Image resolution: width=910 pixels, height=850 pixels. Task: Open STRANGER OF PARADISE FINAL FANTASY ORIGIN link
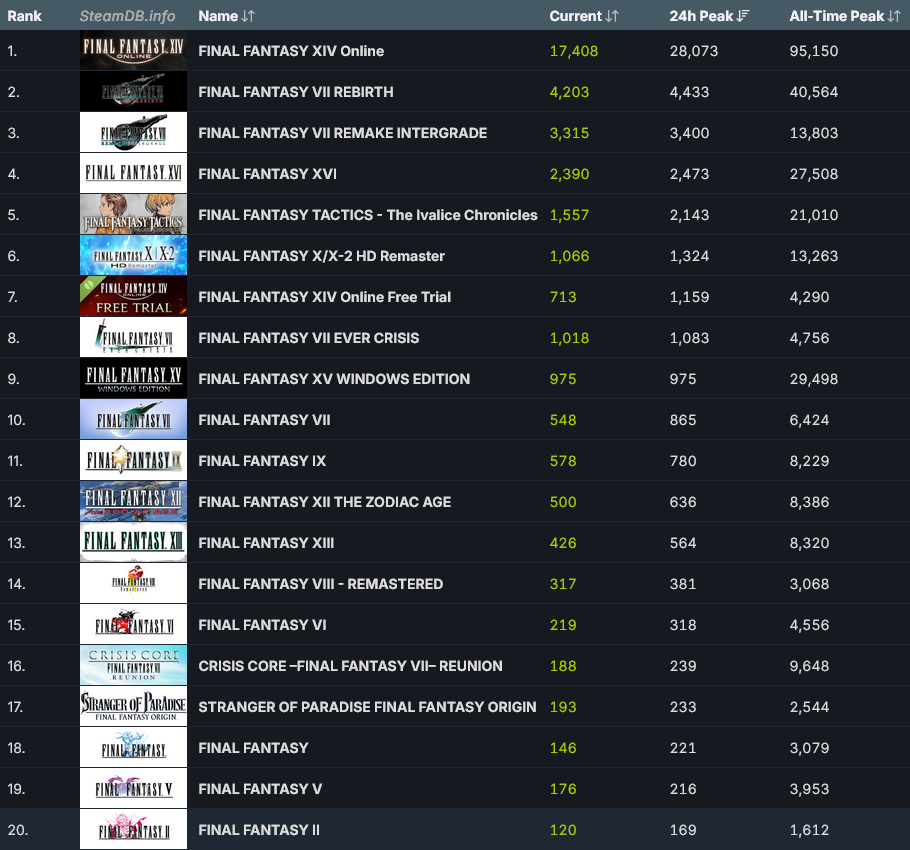[367, 707]
